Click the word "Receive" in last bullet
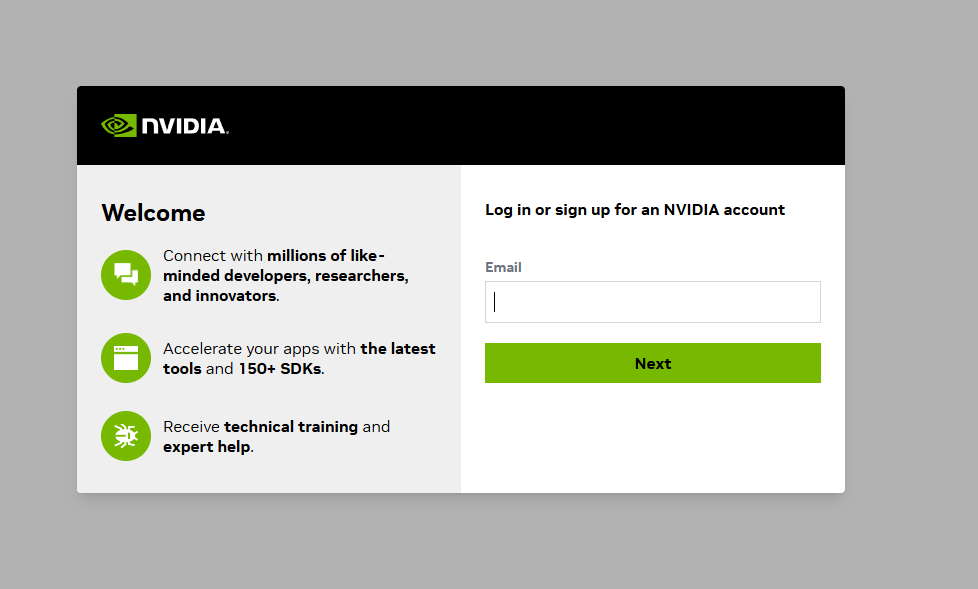 [191, 427]
